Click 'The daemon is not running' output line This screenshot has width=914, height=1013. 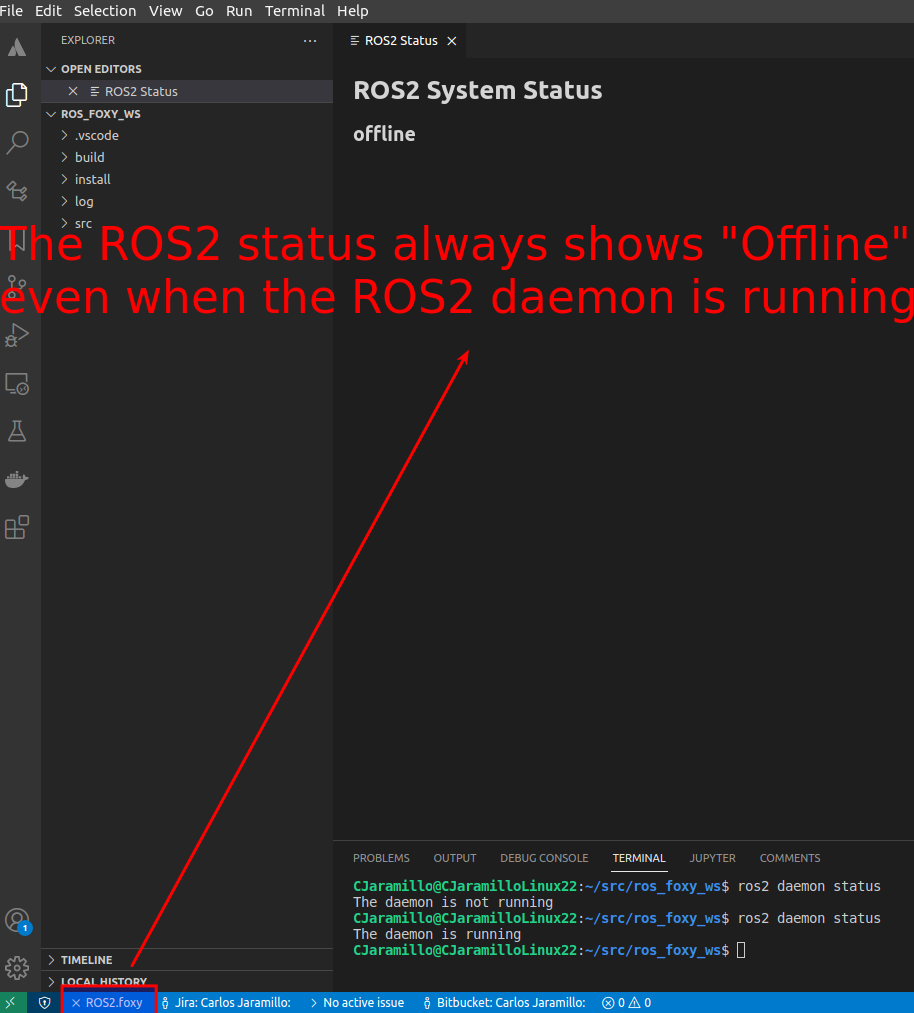tap(453, 902)
